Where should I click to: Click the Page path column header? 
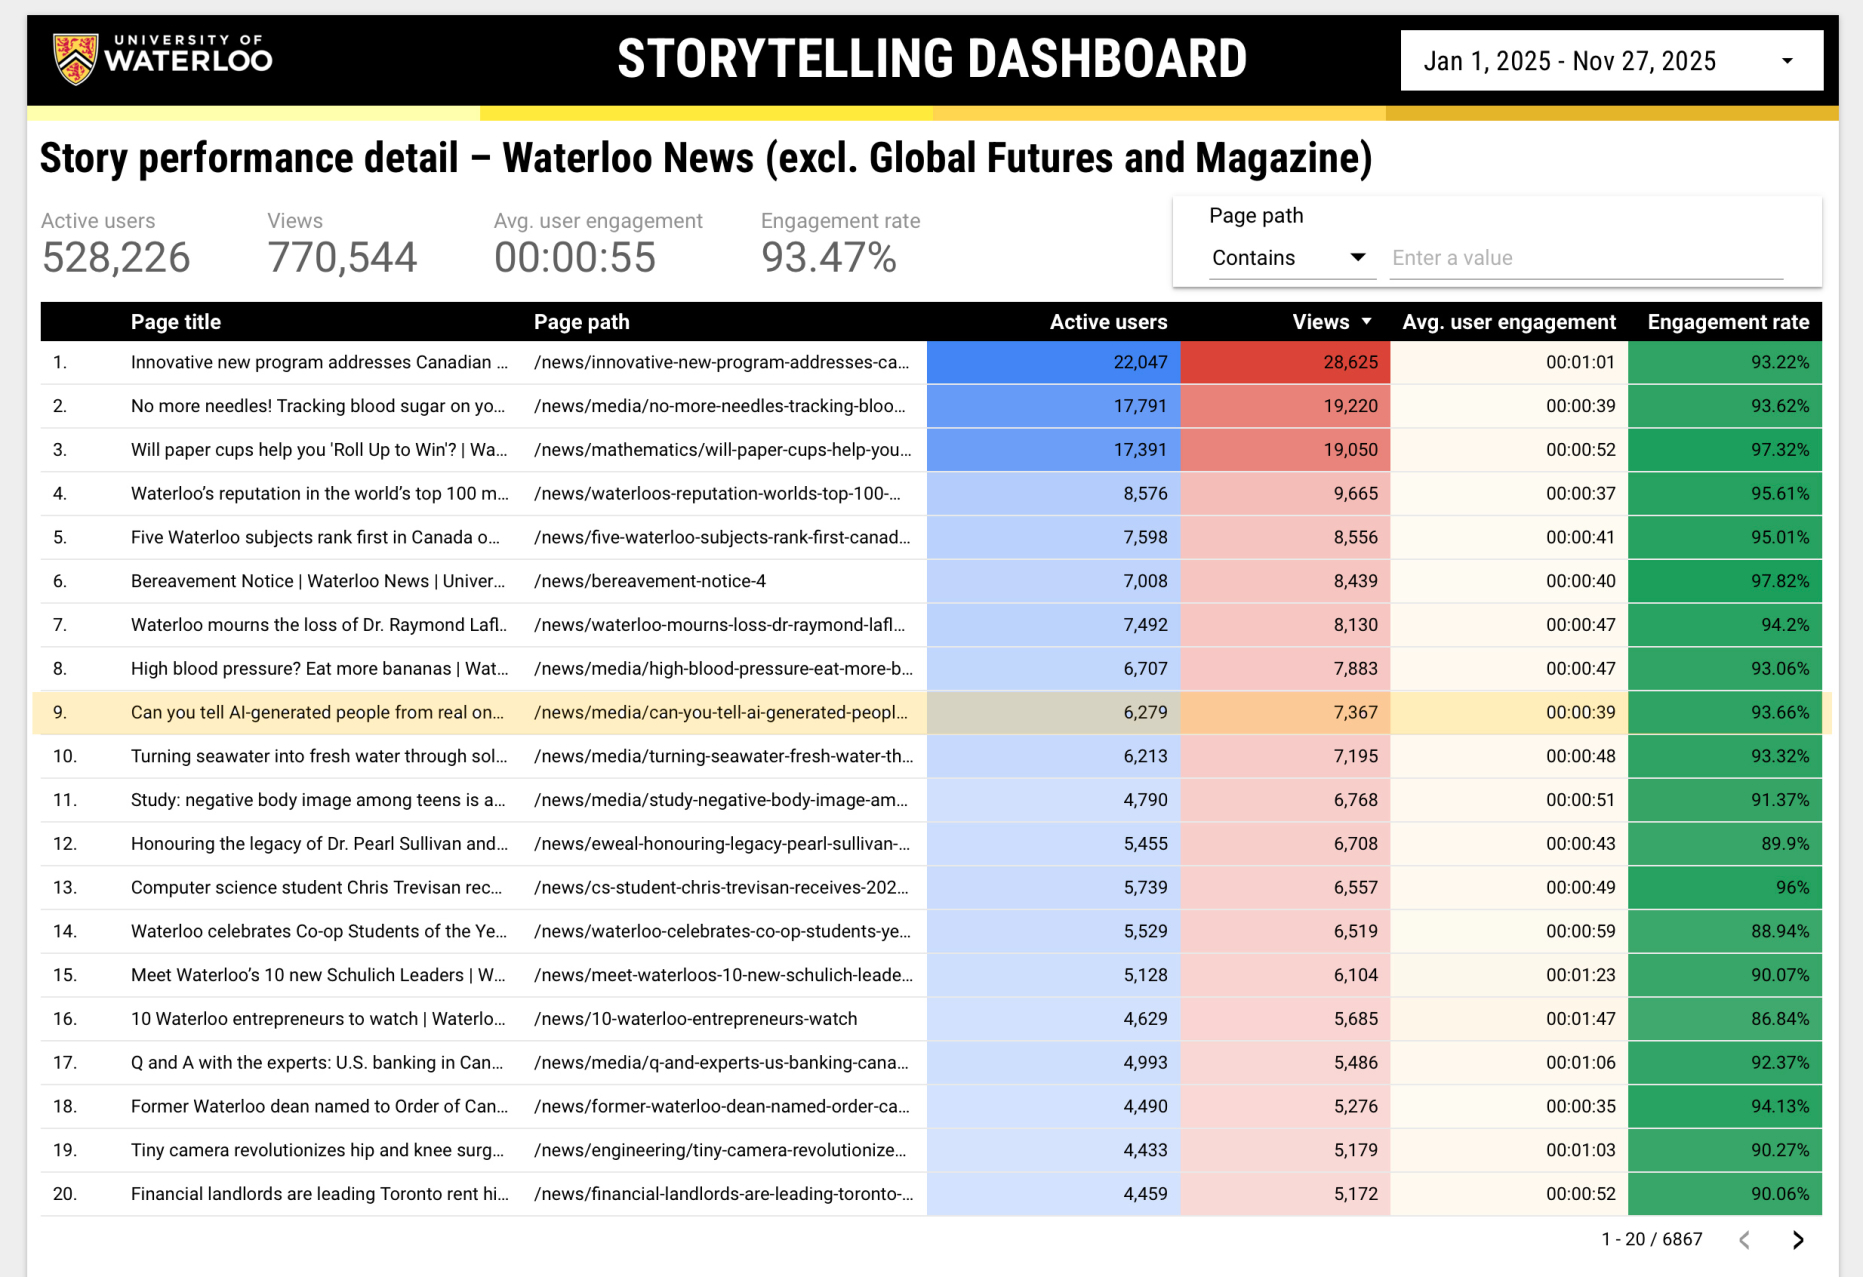[x=581, y=322]
